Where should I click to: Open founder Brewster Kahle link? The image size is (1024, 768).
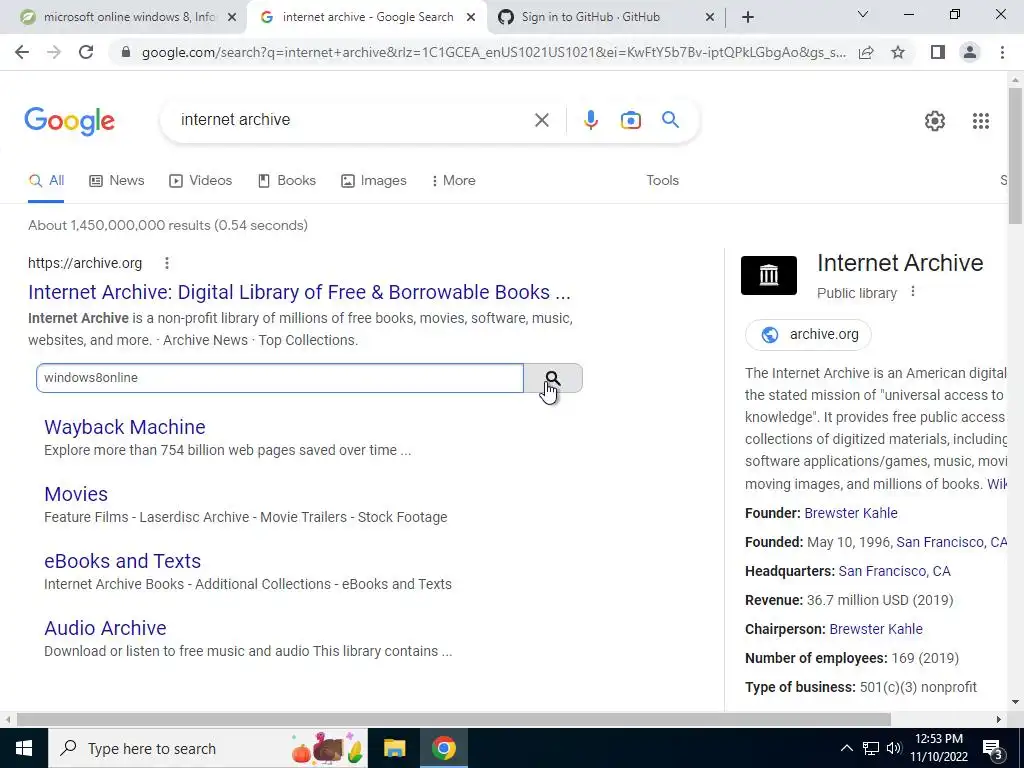click(x=851, y=513)
